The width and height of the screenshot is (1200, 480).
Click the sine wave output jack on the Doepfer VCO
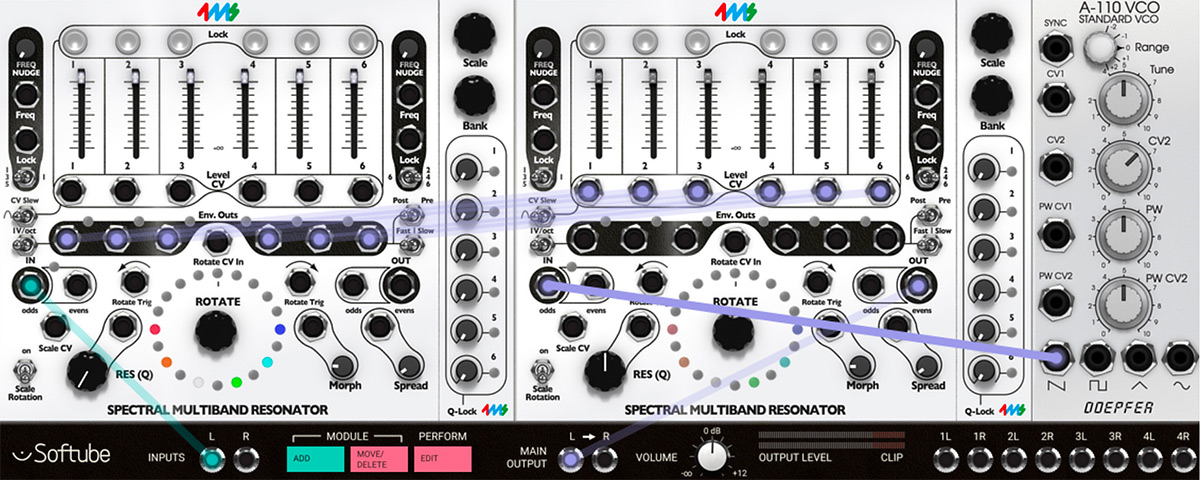coord(1182,355)
